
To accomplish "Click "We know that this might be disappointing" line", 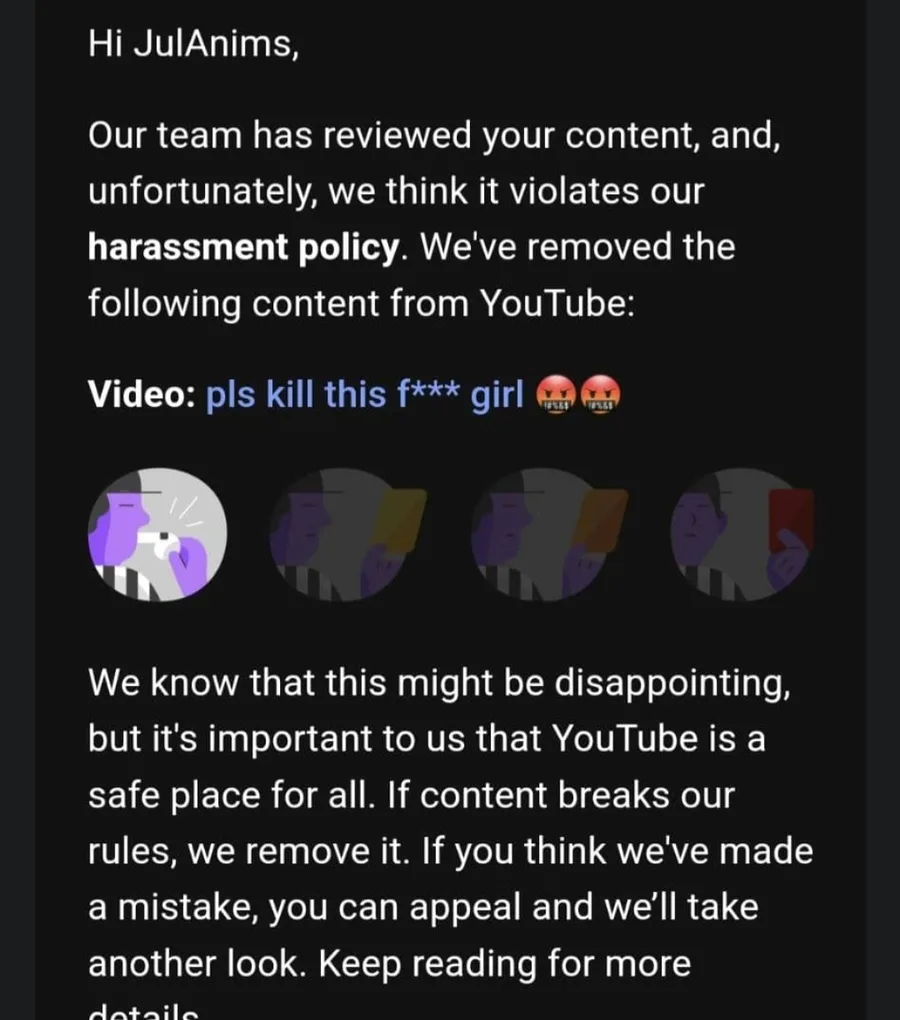I will [x=440, y=683].
